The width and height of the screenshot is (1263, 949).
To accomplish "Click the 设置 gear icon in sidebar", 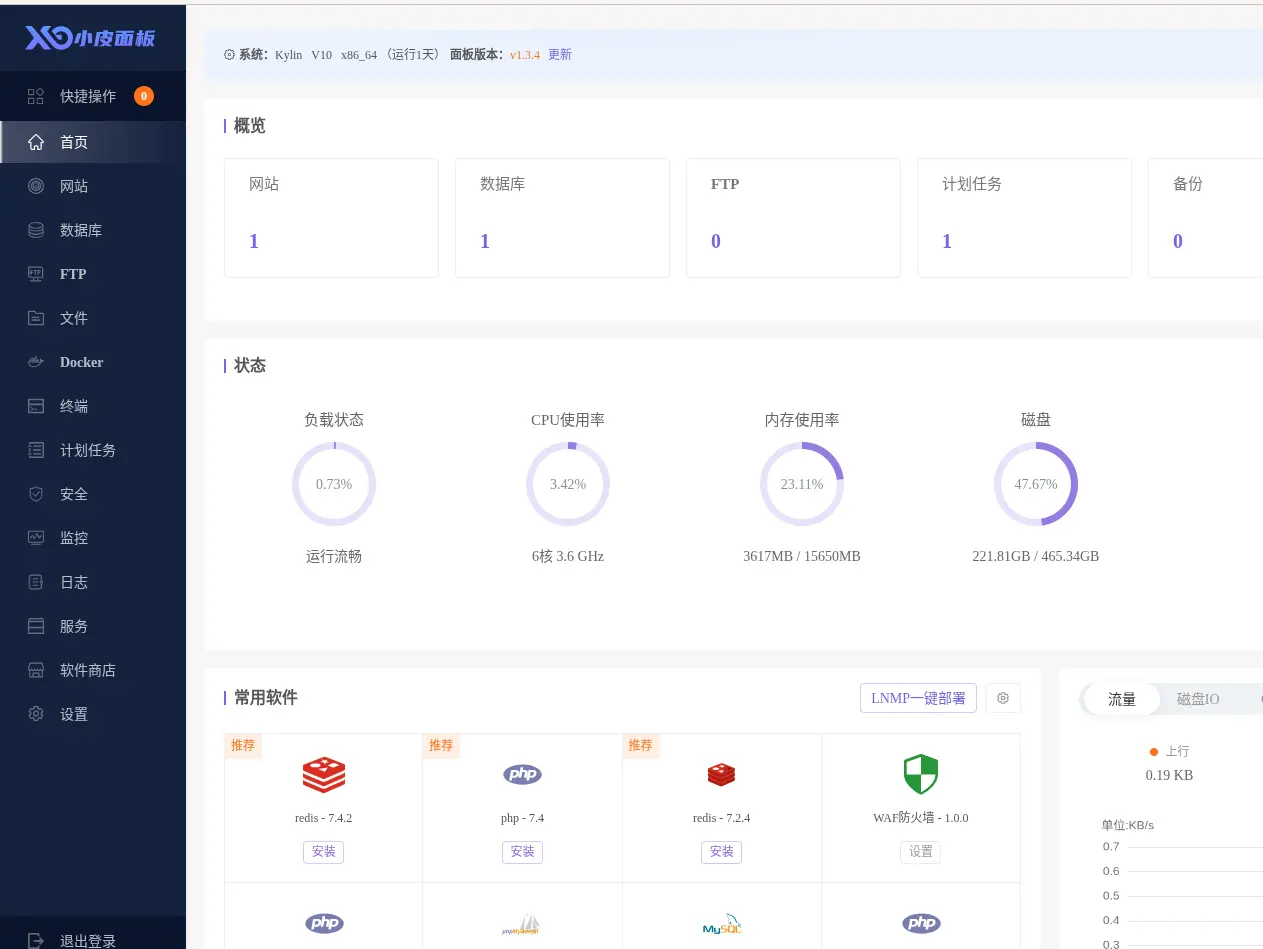I will 36,714.
